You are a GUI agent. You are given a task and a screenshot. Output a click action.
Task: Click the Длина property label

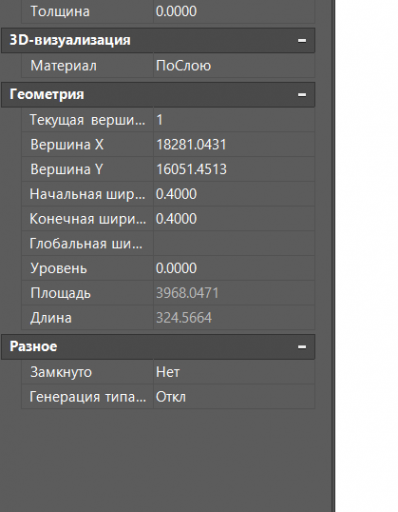coord(51,318)
